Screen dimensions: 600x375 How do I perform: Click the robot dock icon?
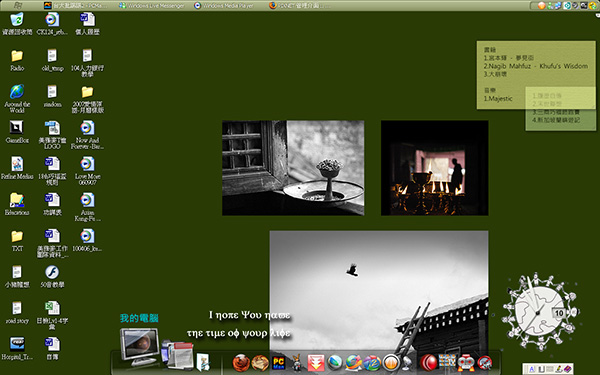[466, 362]
